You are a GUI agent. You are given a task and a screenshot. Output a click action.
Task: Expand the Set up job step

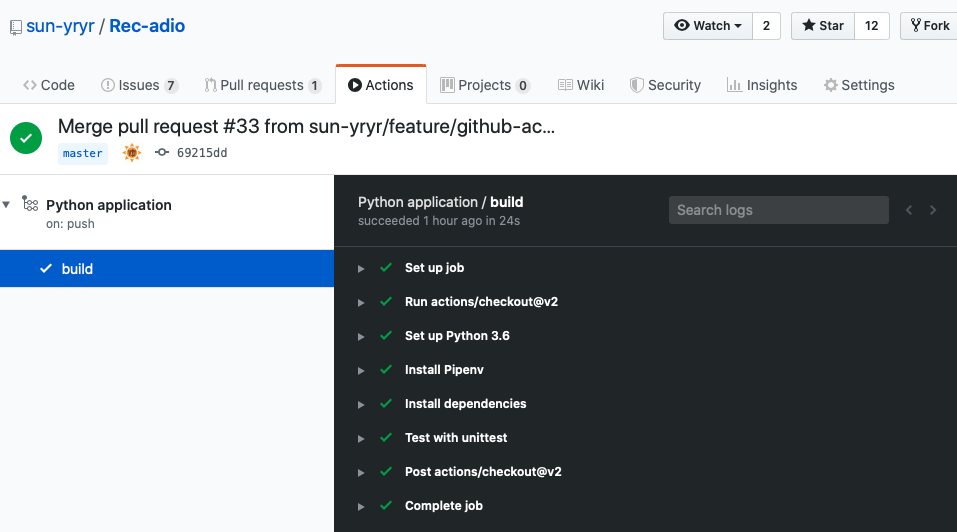click(362, 268)
